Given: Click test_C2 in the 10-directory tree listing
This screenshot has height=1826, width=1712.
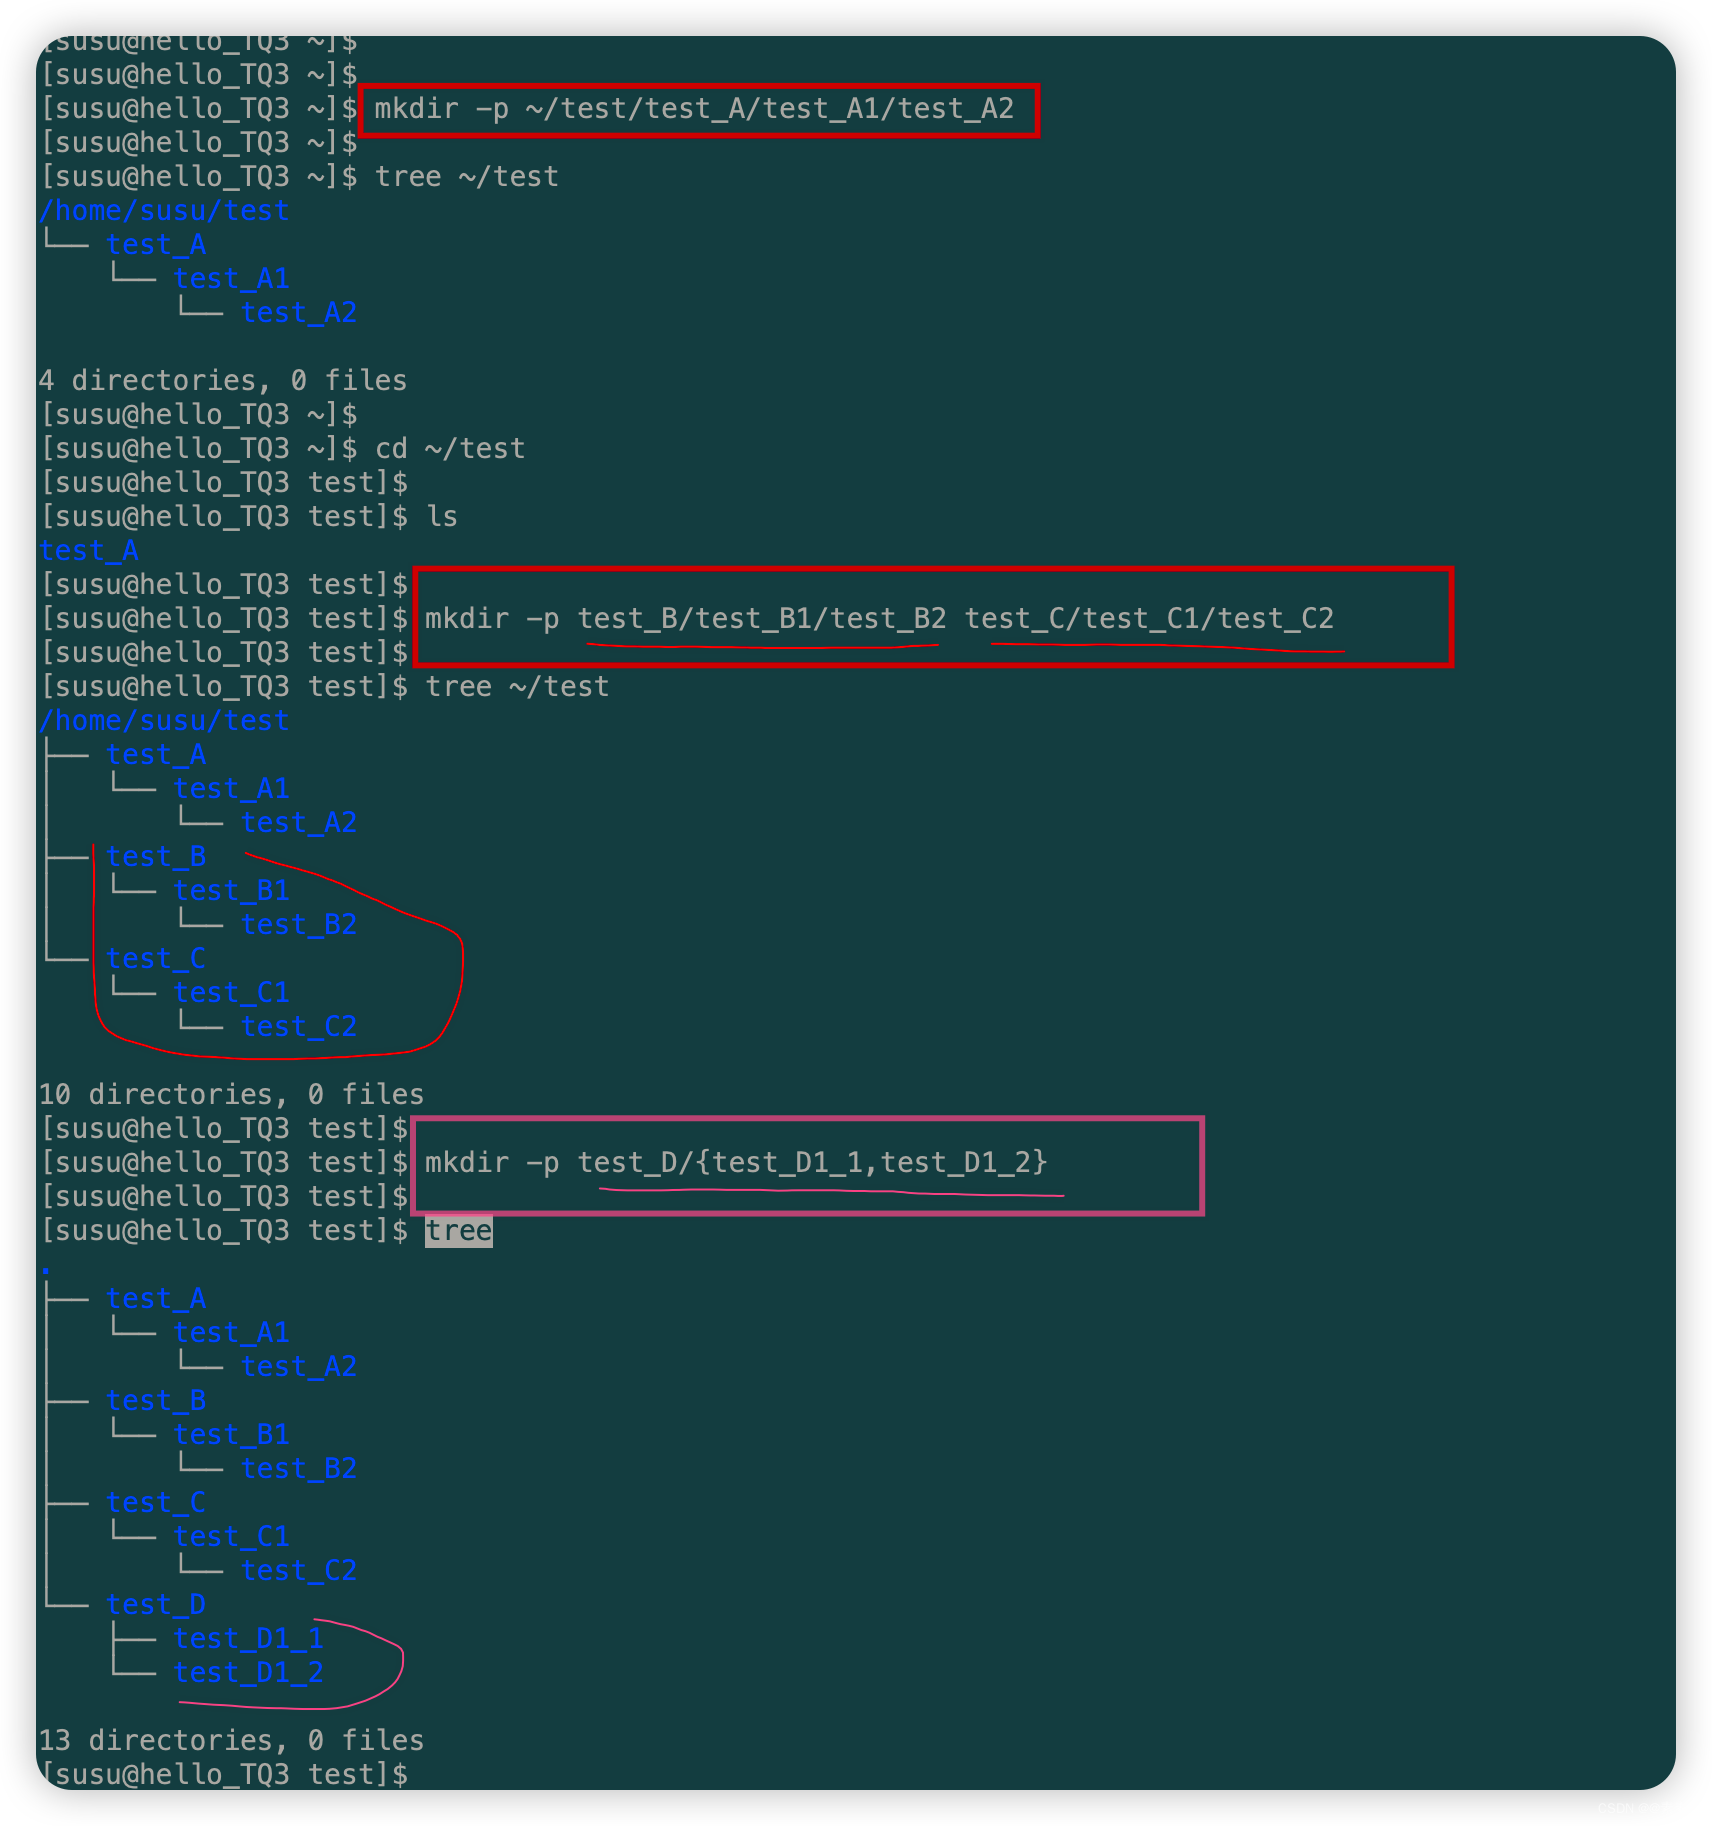Looking at the screenshot, I should [299, 1027].
